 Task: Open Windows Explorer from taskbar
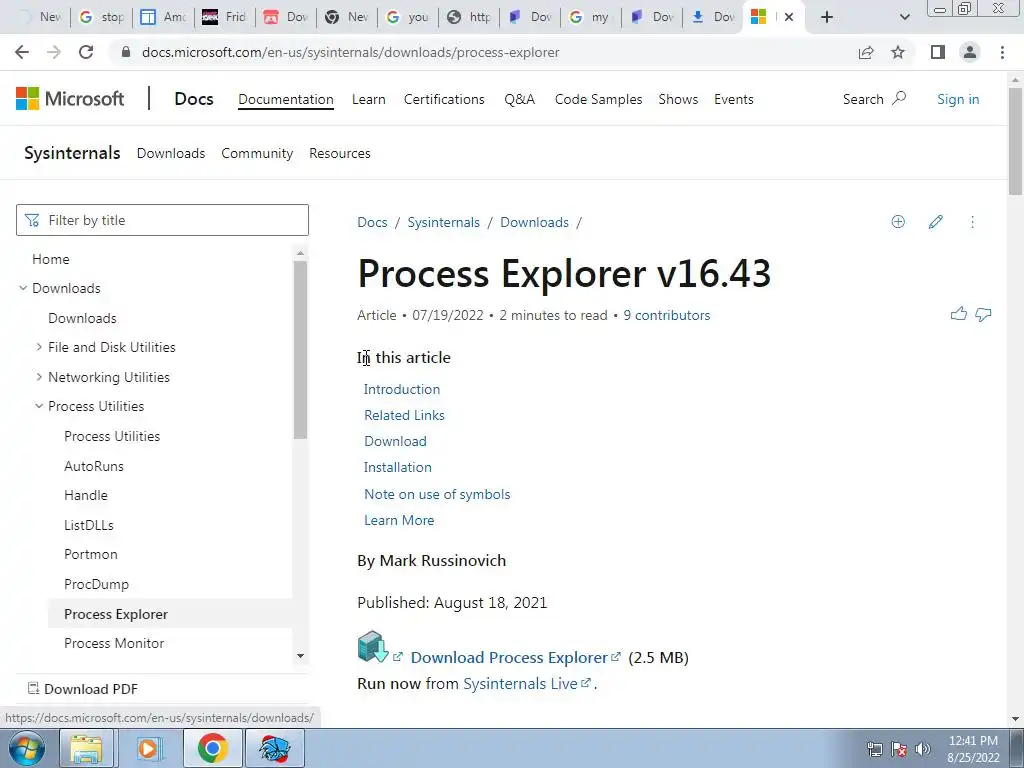coord(86,748)
